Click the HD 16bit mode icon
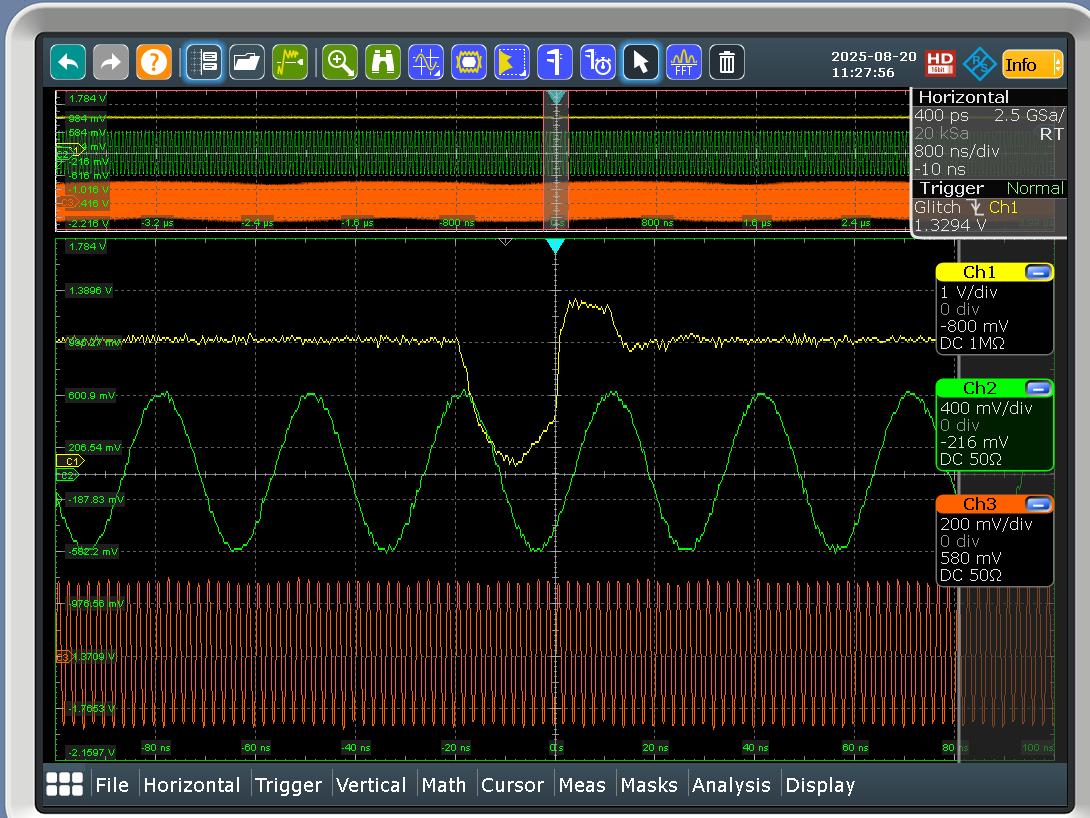Viewport: 1090px width, 818px height. point(940,64)
